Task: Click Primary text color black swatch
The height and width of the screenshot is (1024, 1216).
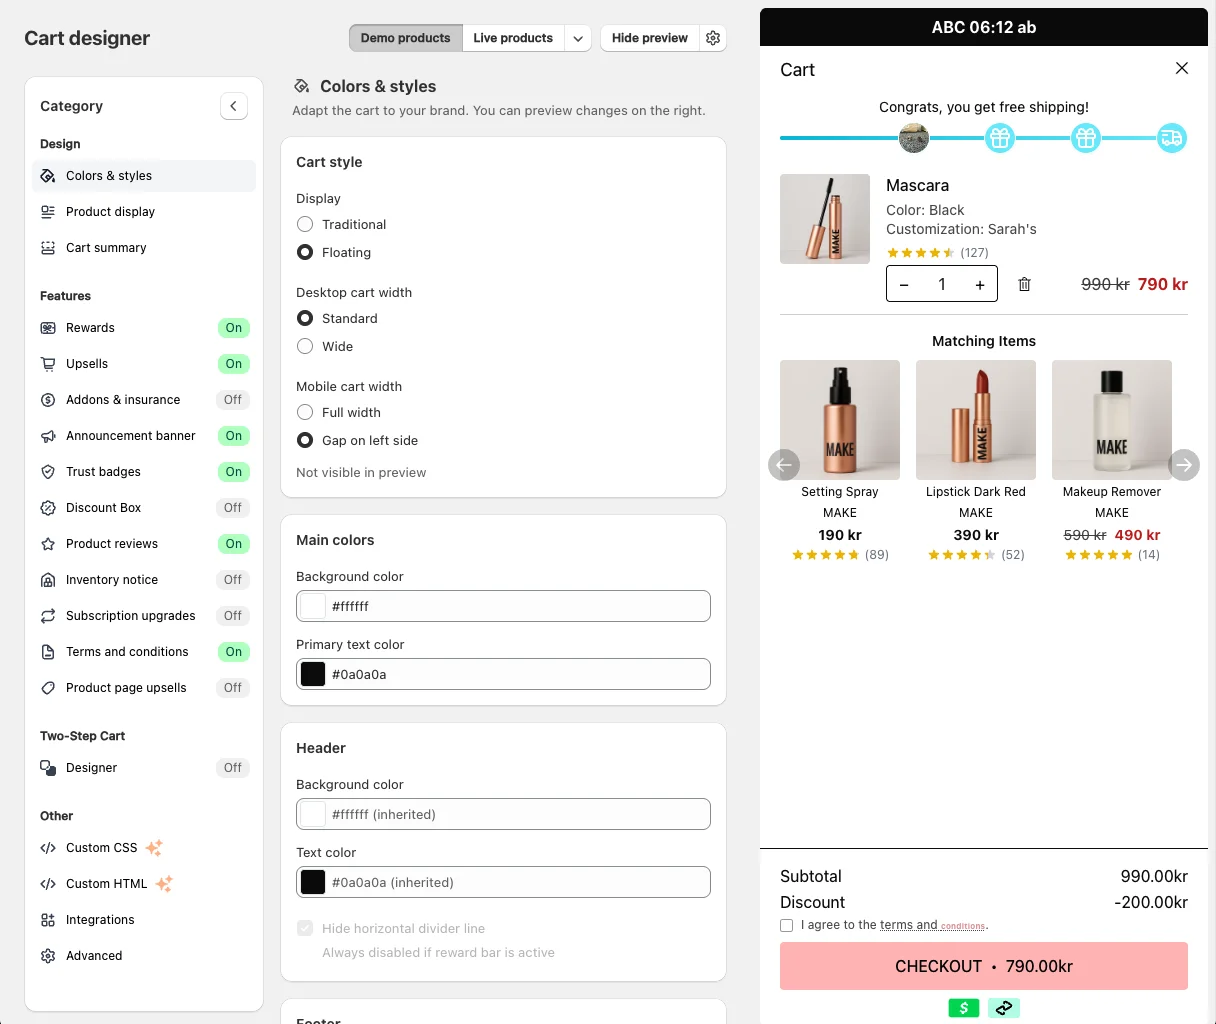Action: pos(313,674)
